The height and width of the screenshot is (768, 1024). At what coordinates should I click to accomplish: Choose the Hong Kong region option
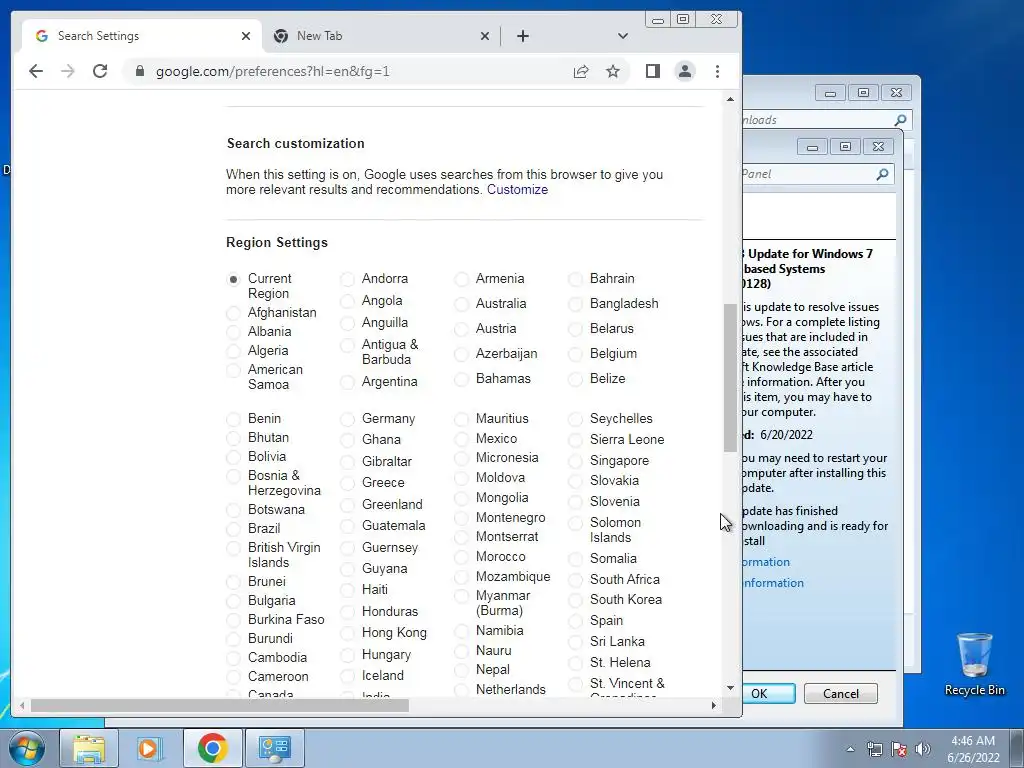coord(347,633)
